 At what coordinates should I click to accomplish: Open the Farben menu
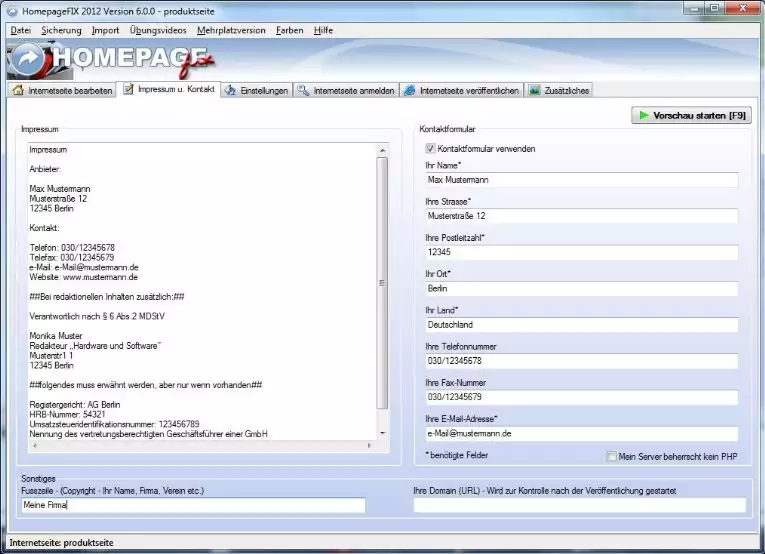(289, 30)
